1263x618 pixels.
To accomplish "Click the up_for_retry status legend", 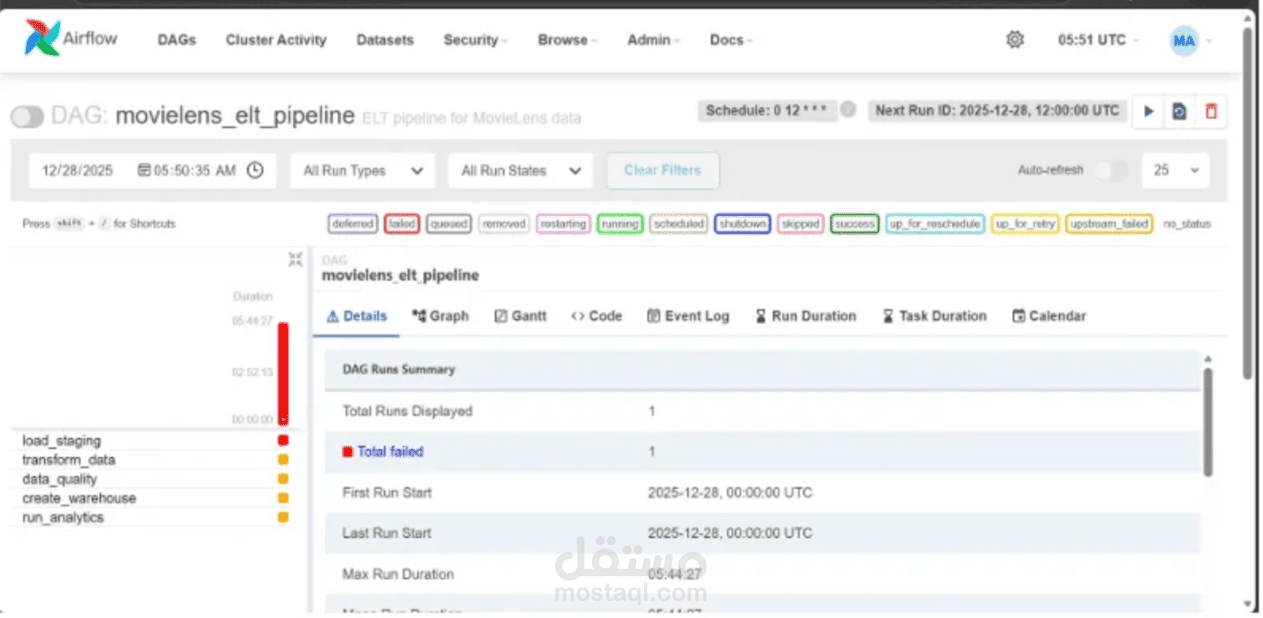I will (1025, 224).
